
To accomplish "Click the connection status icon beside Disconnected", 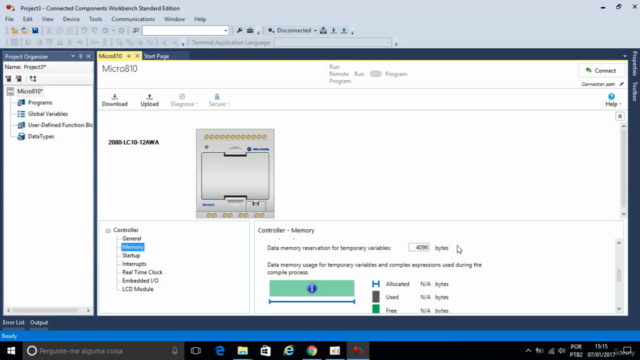I will (271, 31).
